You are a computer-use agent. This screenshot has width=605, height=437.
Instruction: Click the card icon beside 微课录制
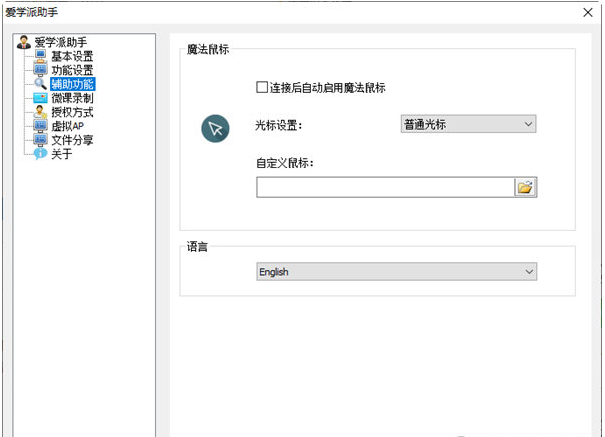[41, 99]
